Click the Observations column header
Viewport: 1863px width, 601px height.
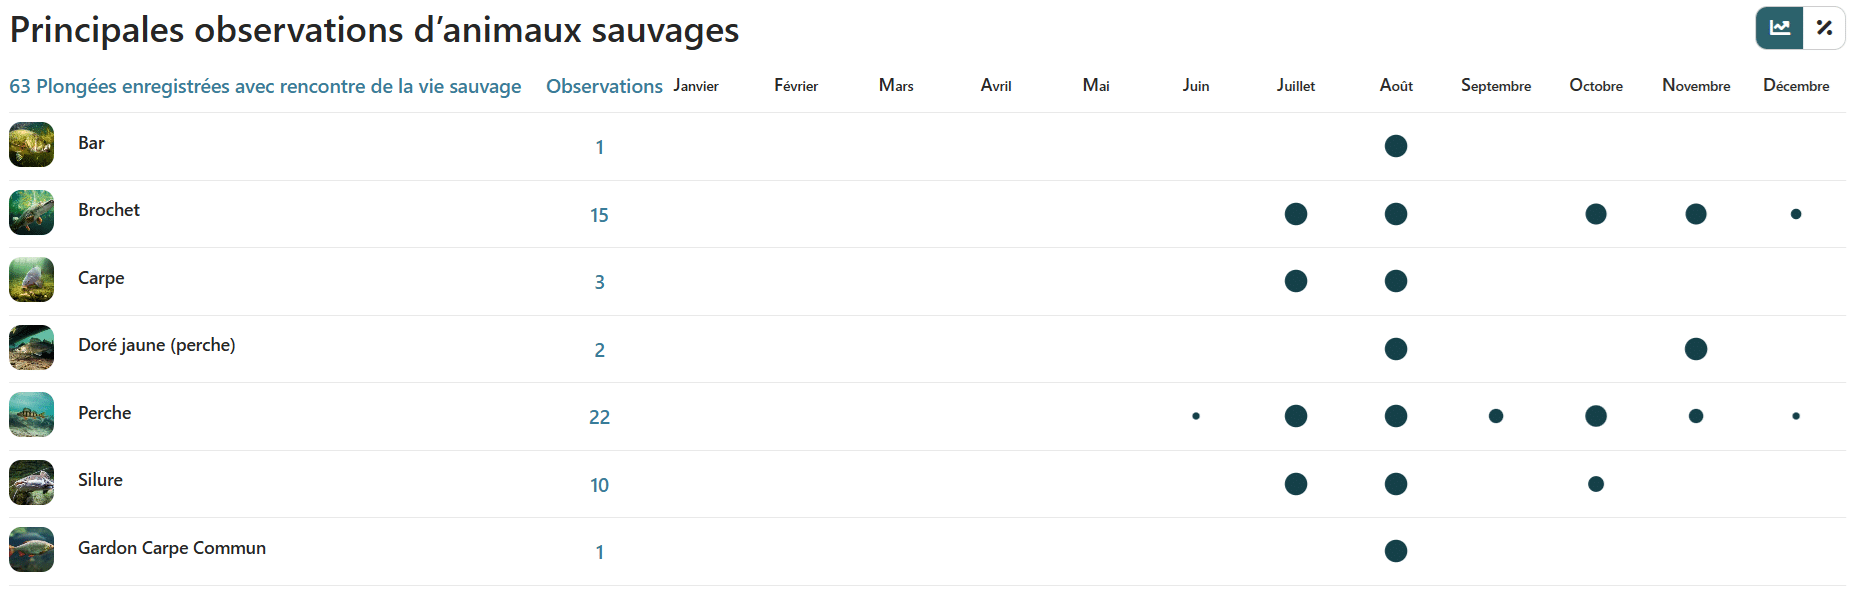coord(604,86)
